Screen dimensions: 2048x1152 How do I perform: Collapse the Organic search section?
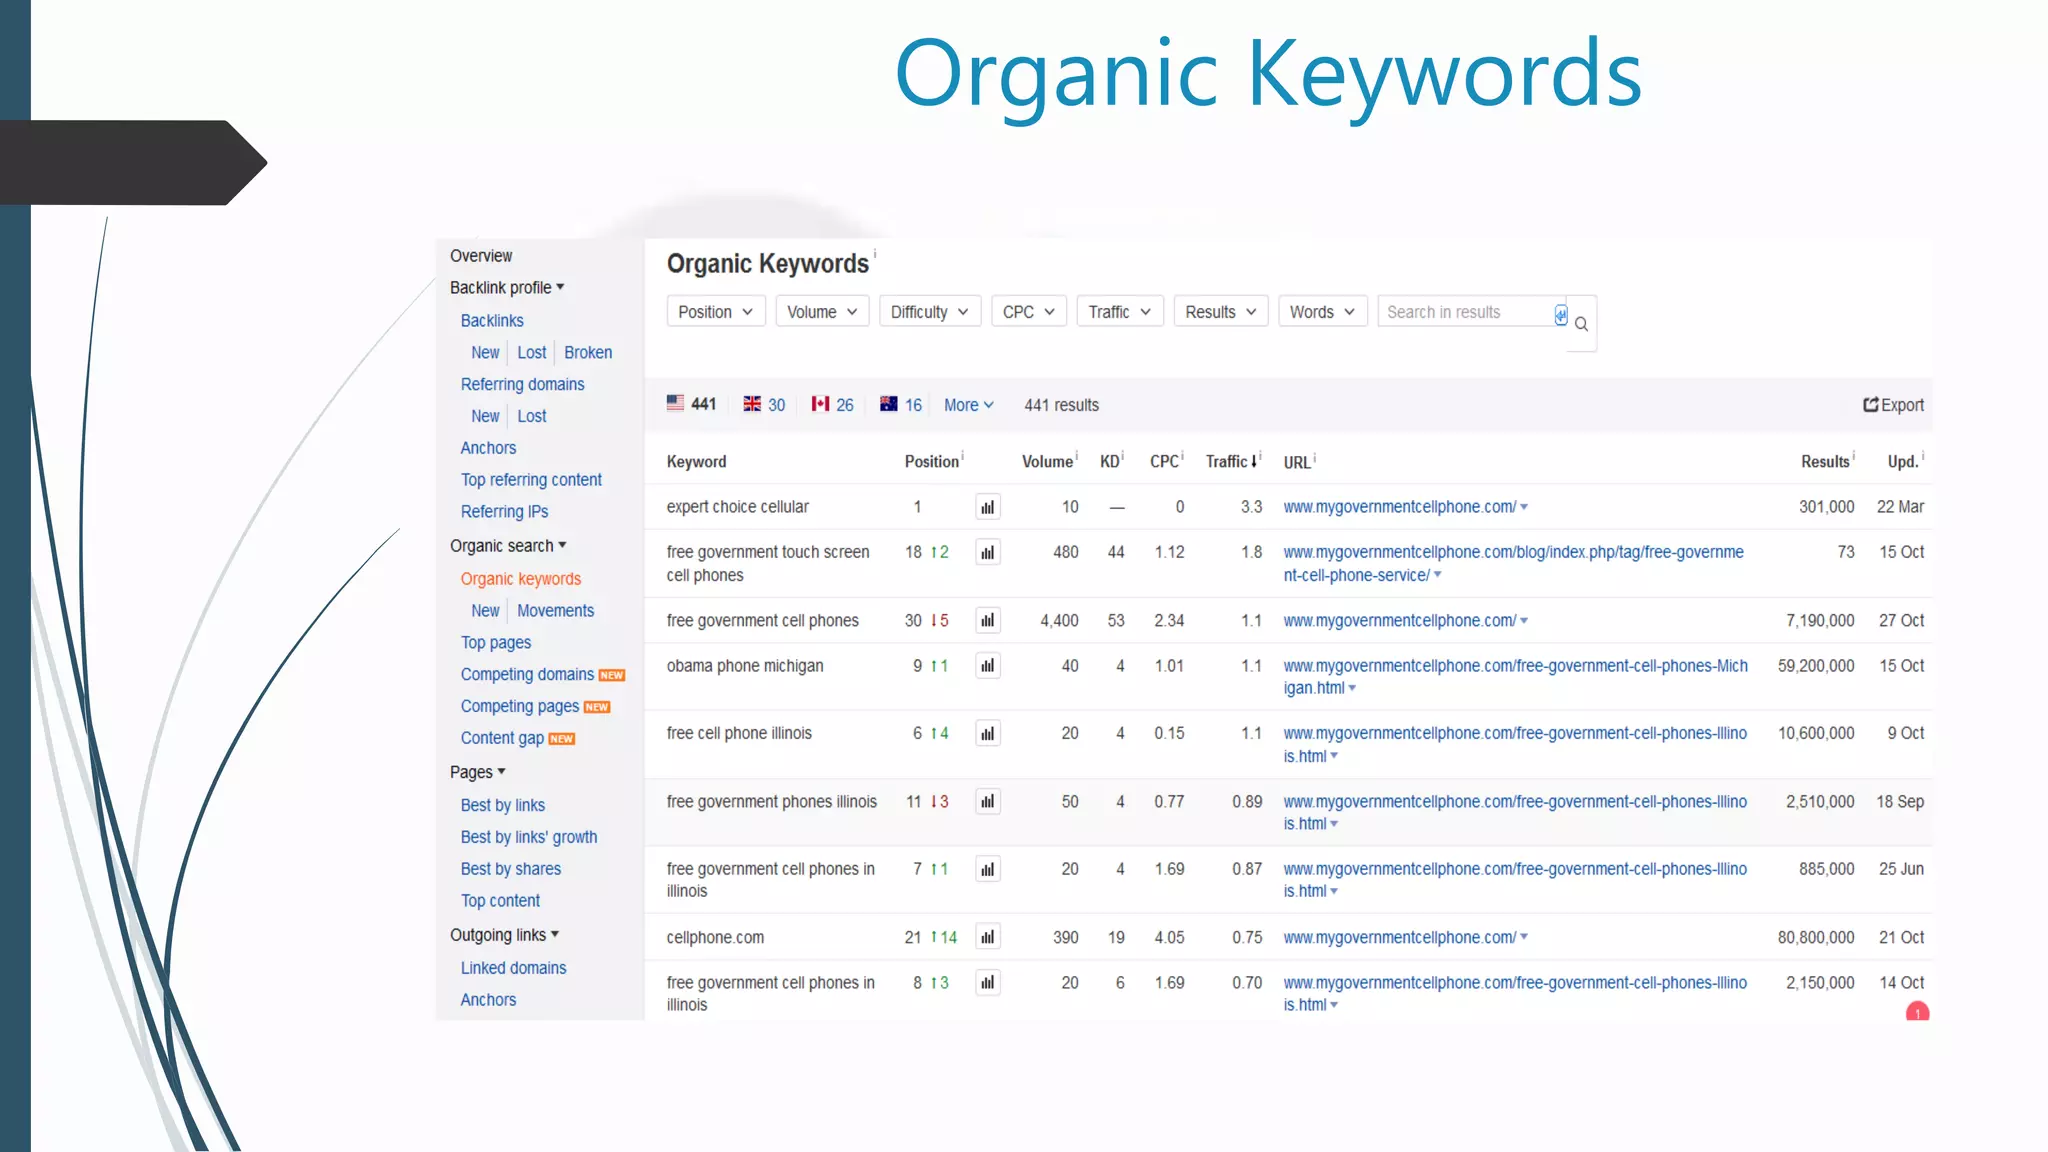click(x=508, y=546)
